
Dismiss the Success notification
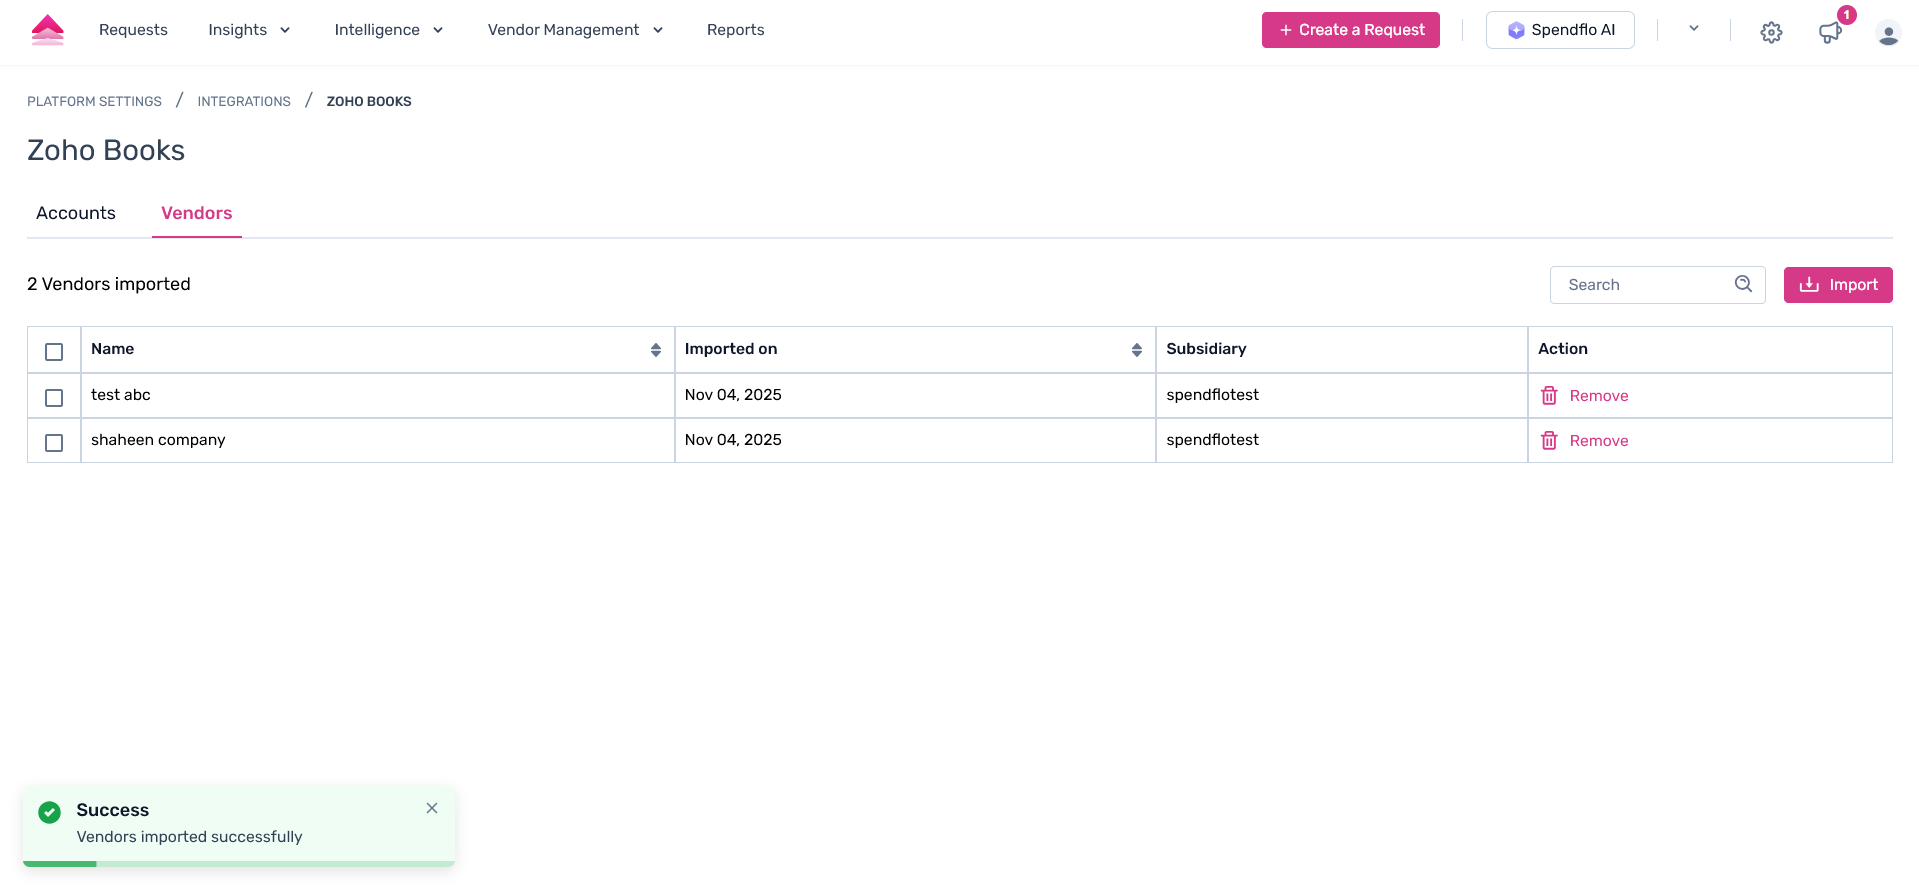coord(432,808)
